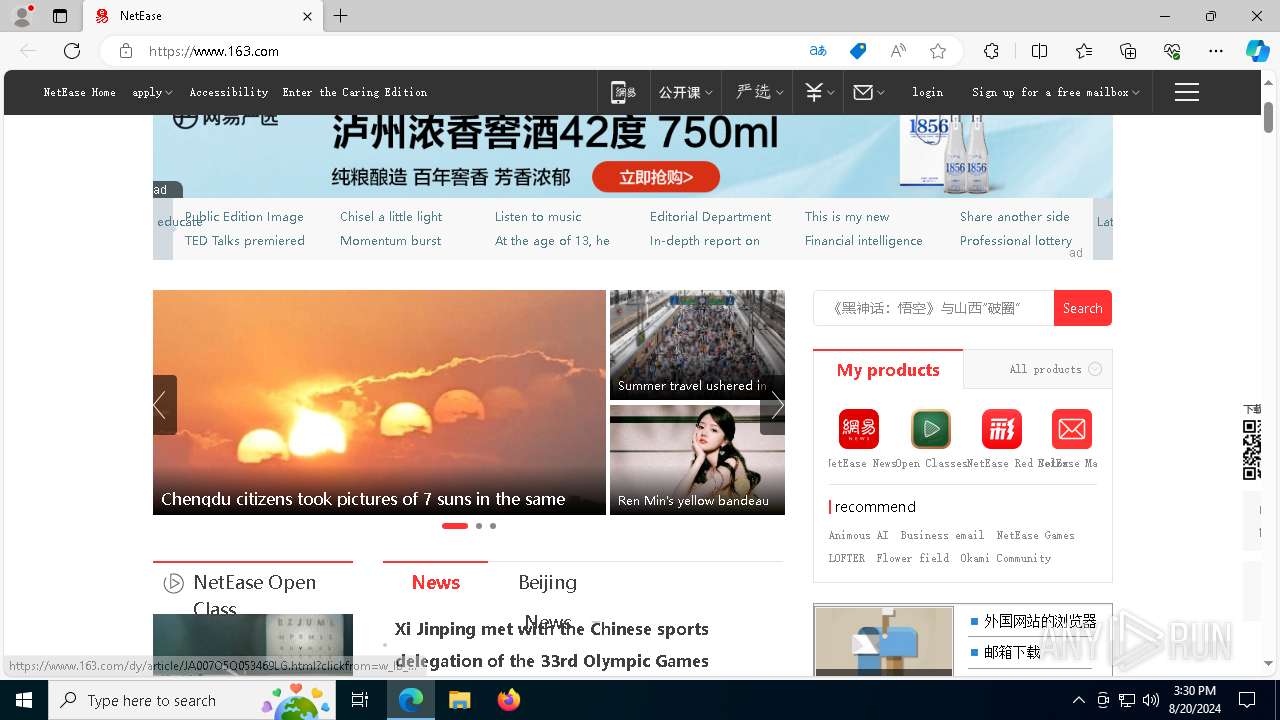Open Windows Start menu

coord(24,700)
